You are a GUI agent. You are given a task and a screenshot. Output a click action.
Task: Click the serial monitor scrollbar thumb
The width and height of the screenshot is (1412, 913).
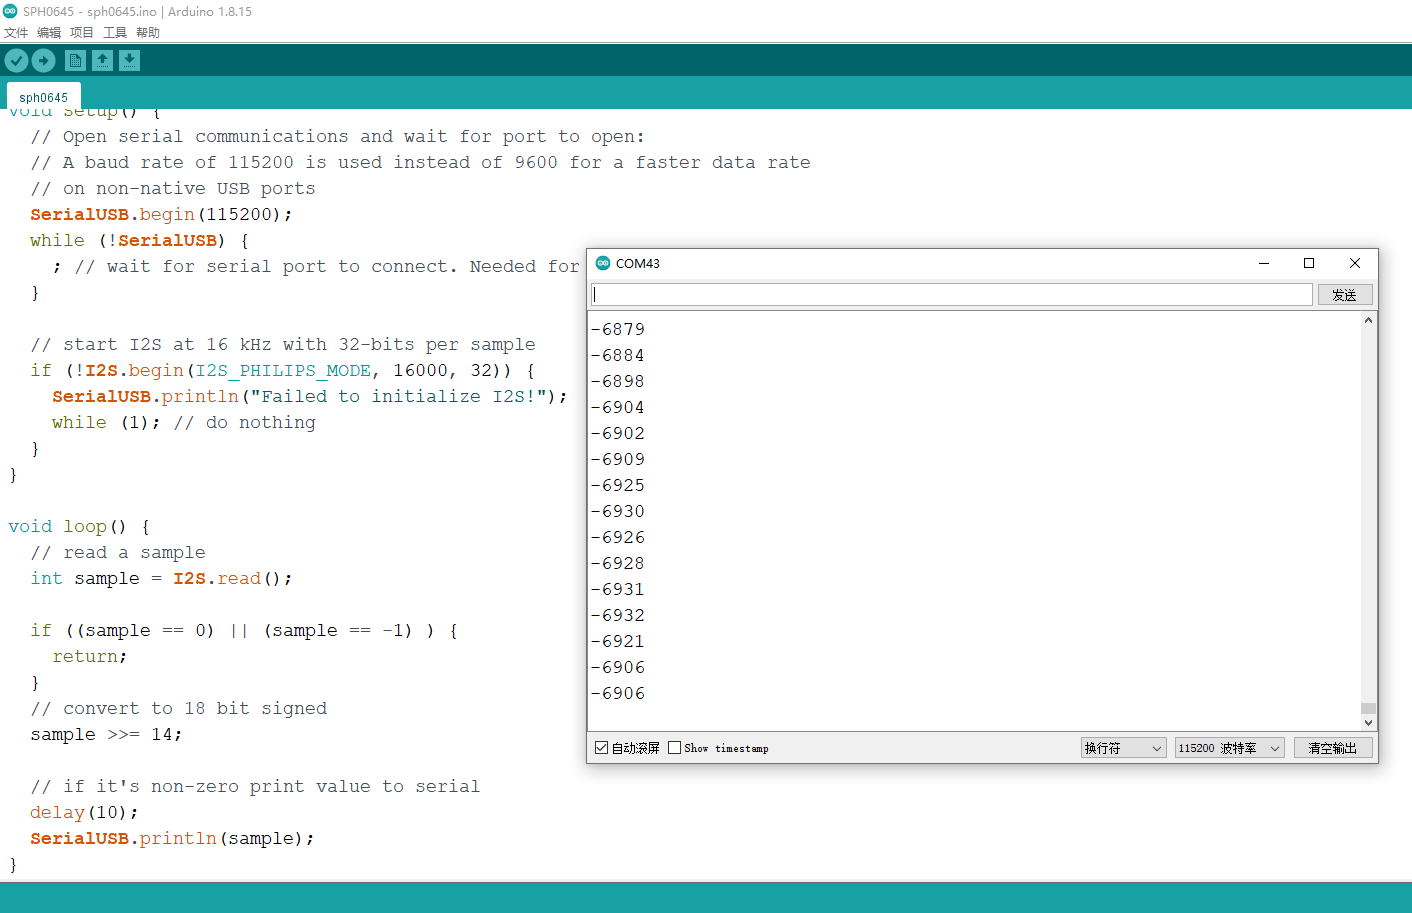coord(1368,708)
